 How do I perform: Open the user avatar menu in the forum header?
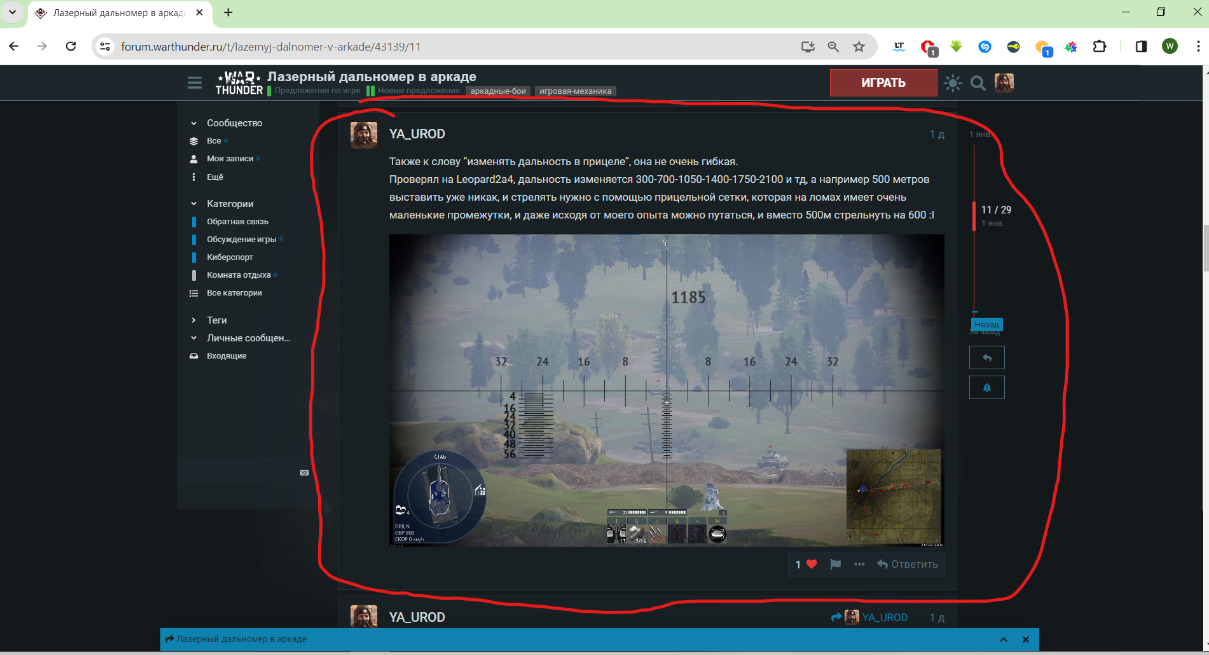coord(1004,83)
